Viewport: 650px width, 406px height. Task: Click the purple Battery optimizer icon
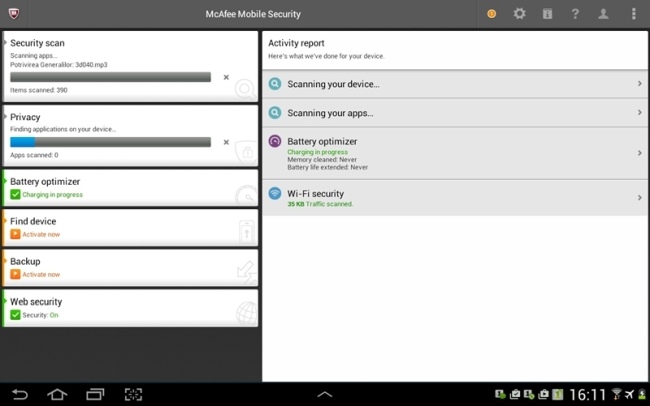coord(275,141)
